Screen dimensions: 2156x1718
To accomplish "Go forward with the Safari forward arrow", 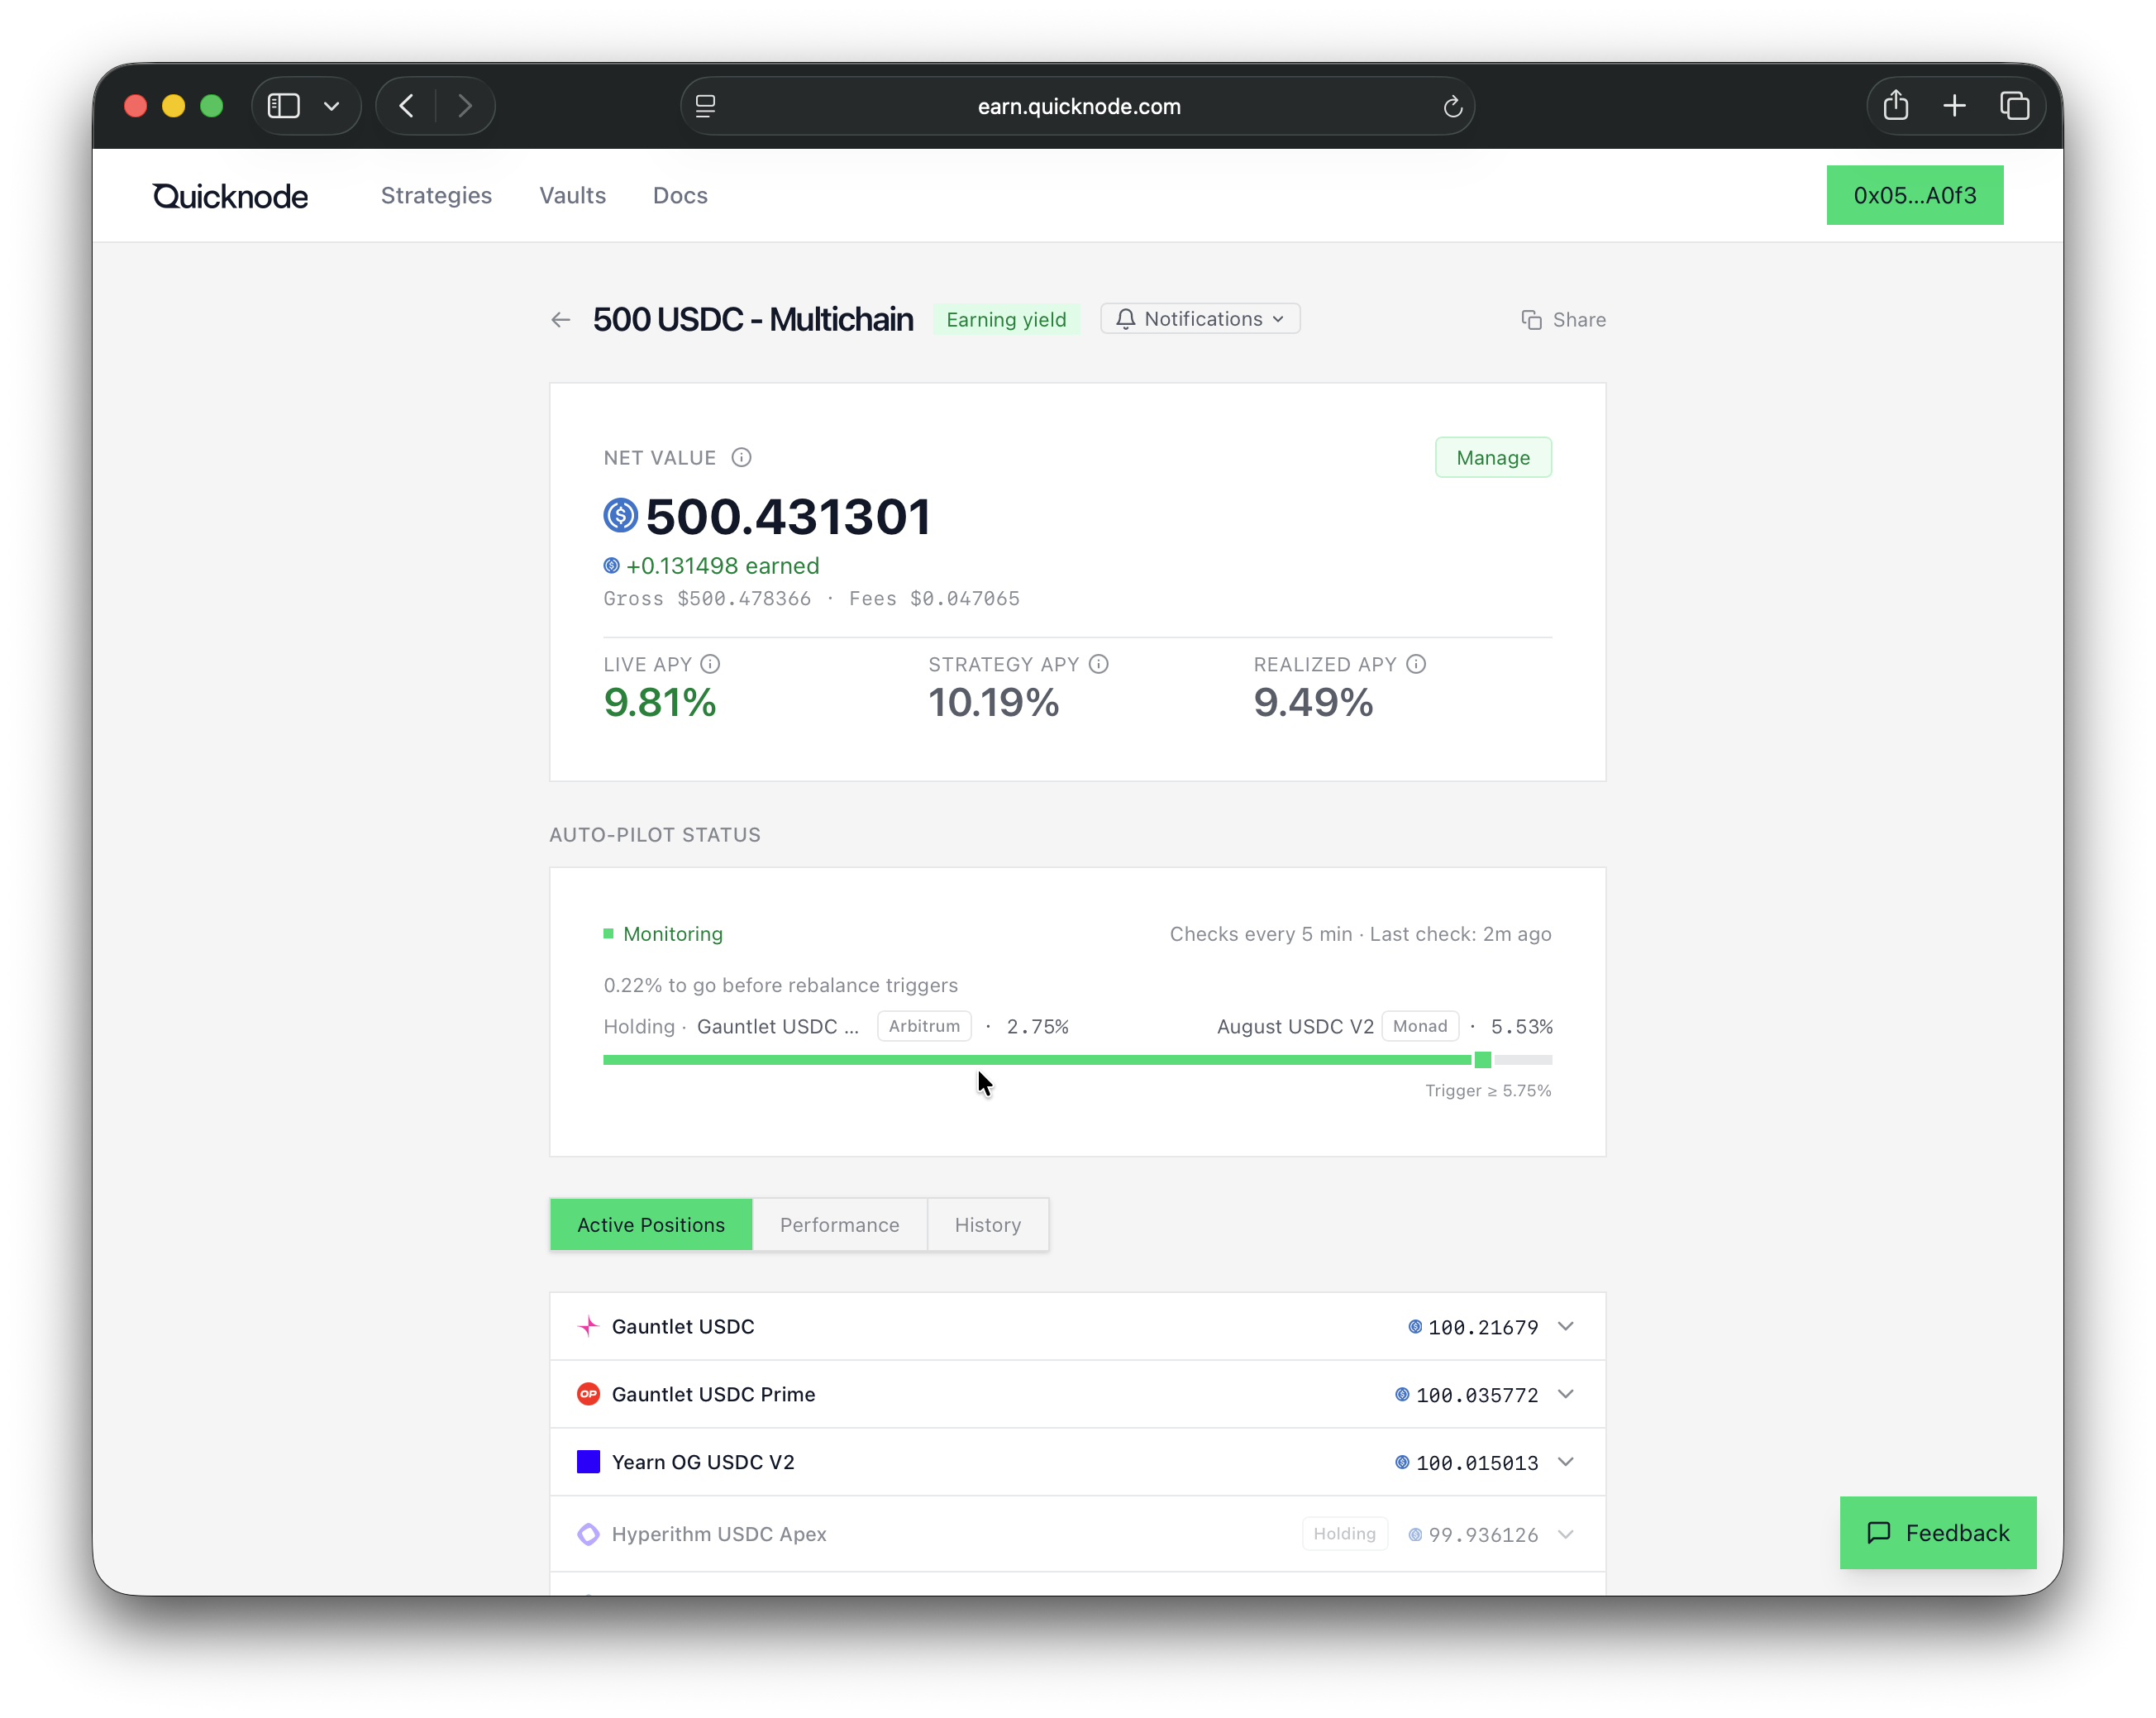I will 465,106.
